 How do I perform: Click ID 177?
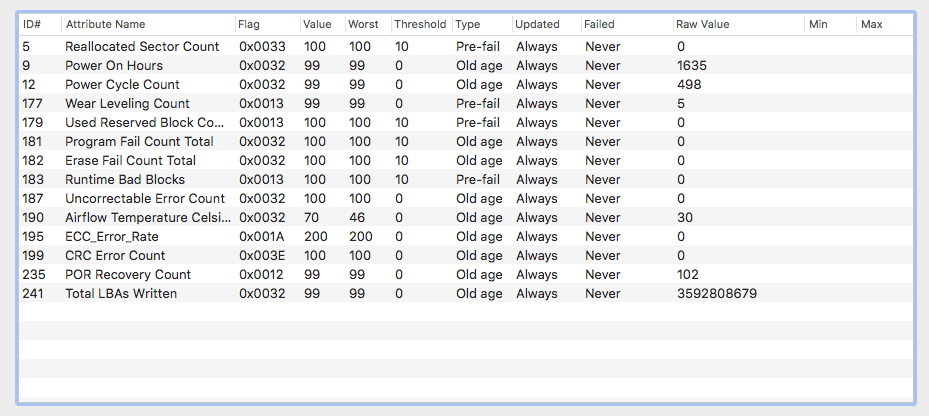coord(30,103)
